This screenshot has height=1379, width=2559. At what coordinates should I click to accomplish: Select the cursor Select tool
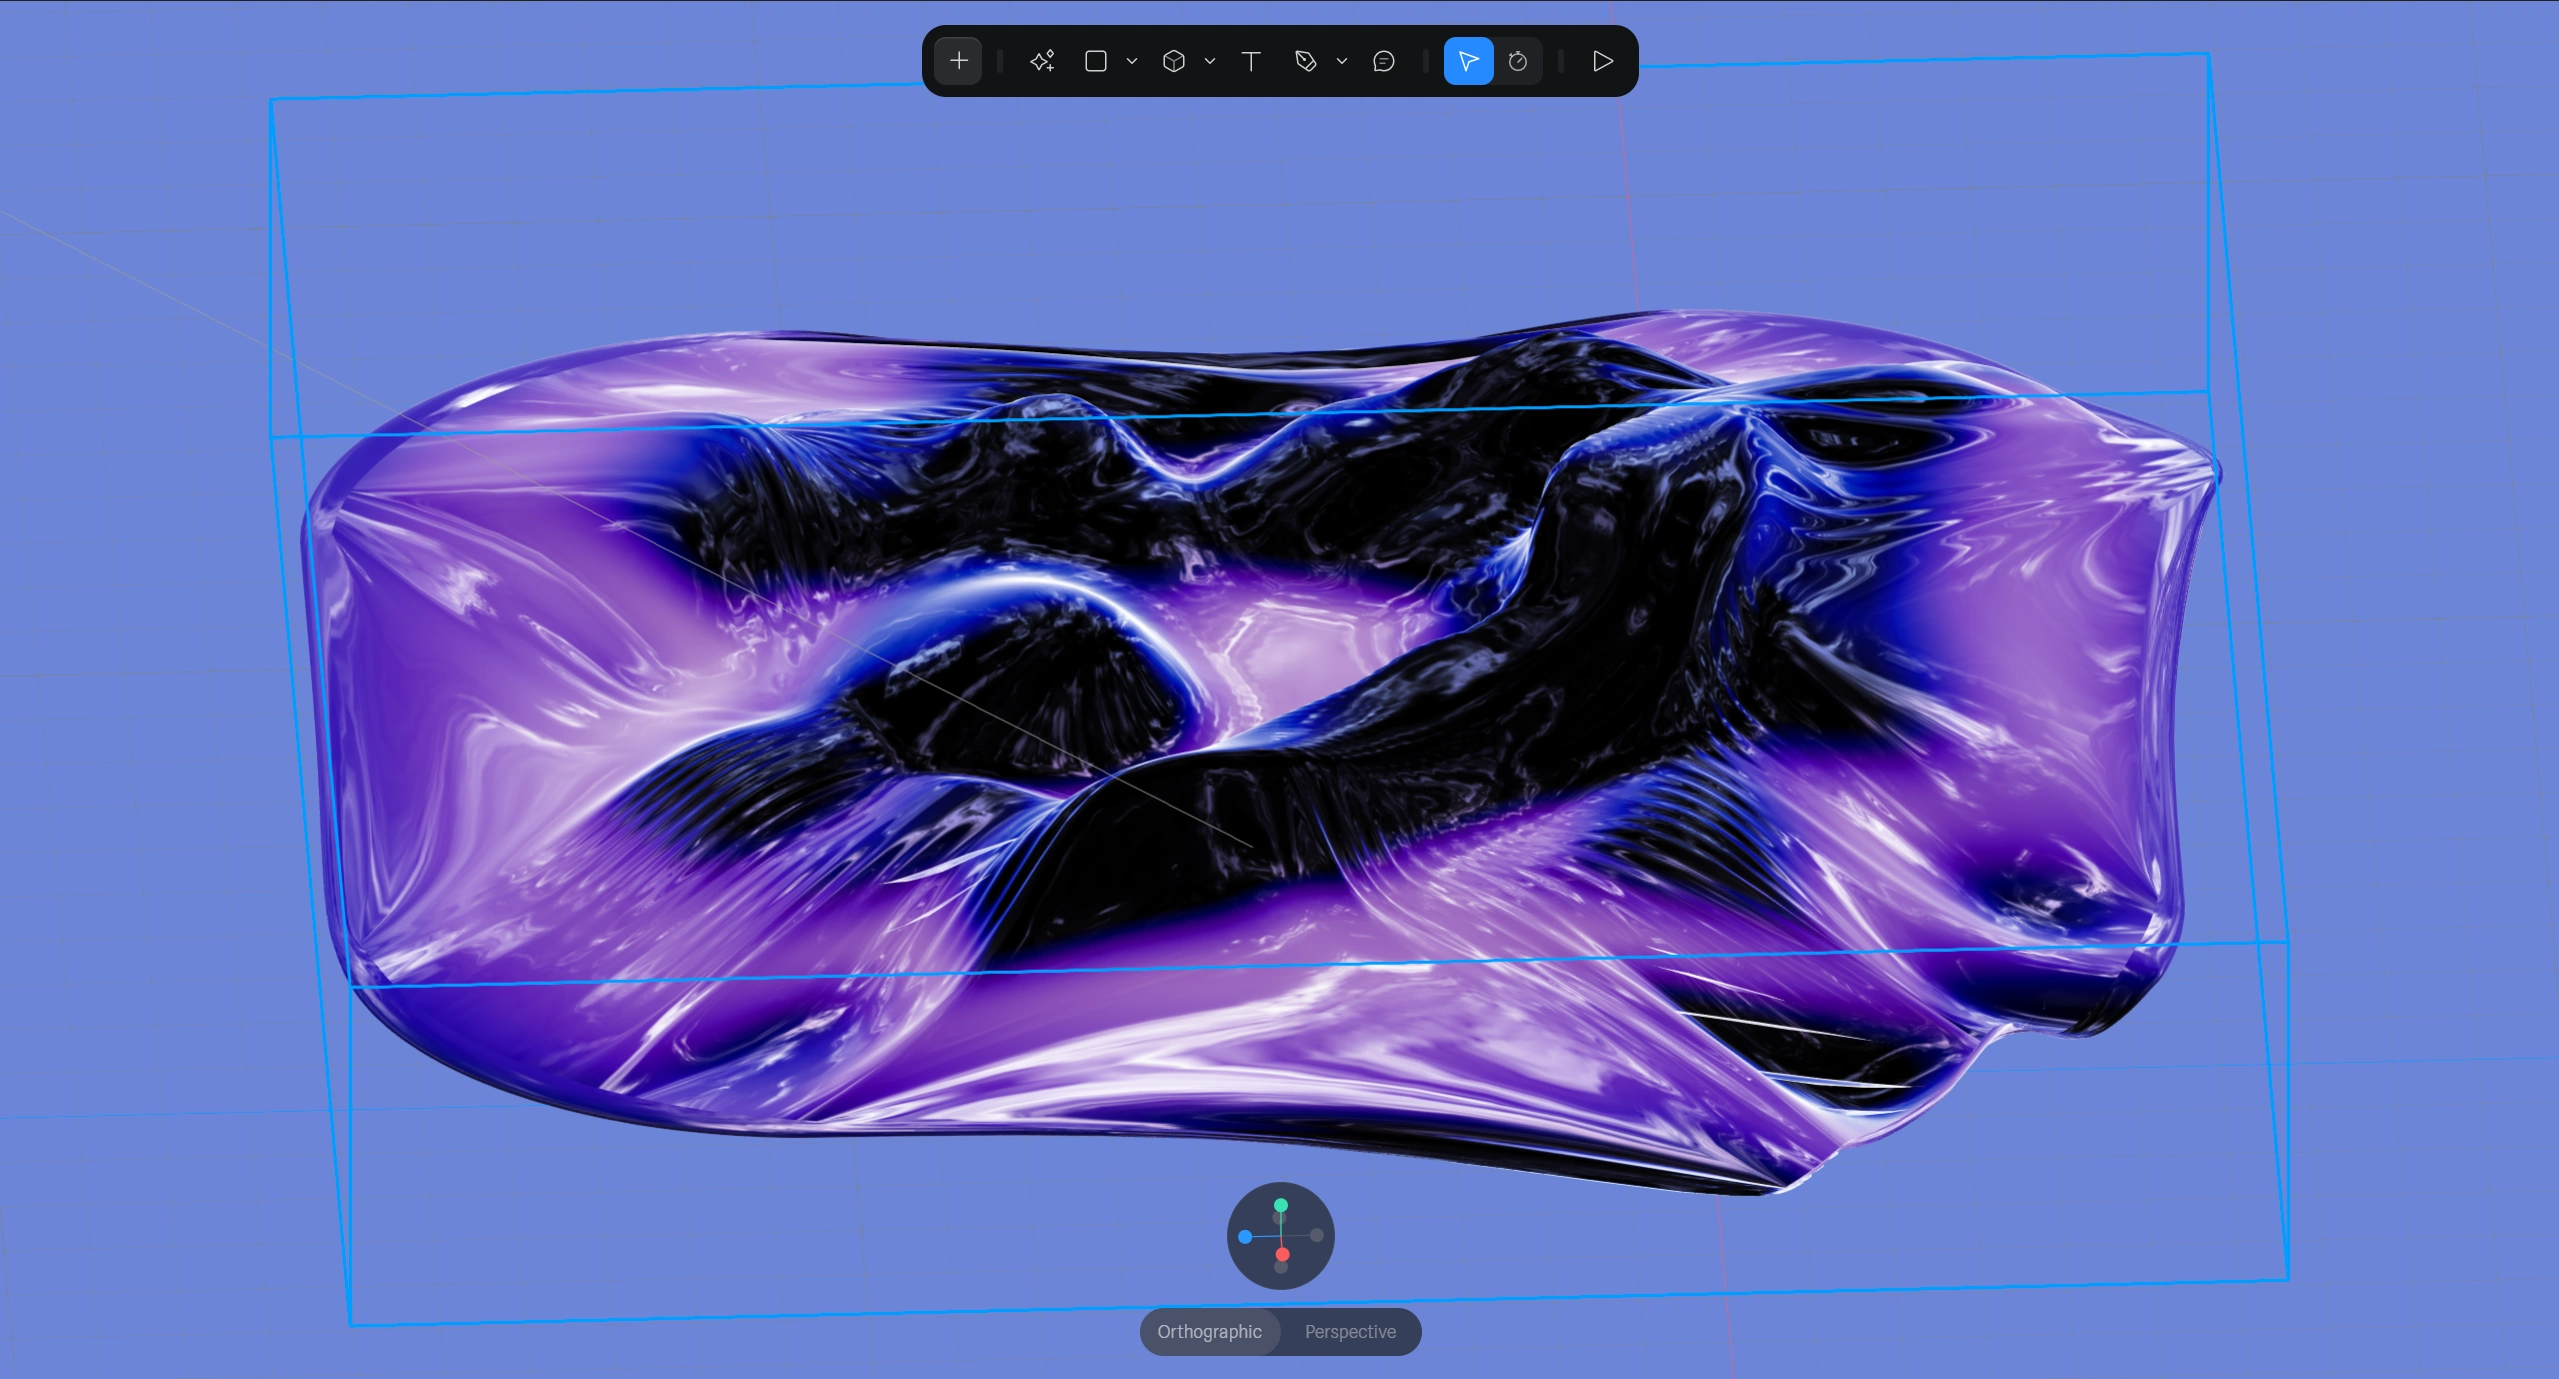point(1467,61)
